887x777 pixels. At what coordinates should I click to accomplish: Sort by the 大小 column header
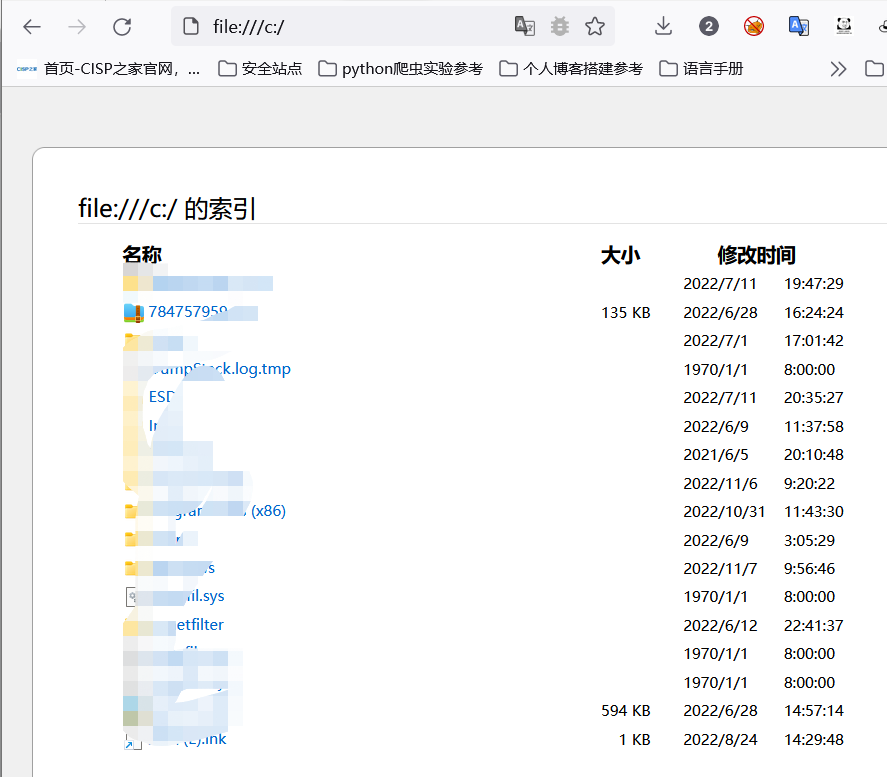click(x=621, y=255)
